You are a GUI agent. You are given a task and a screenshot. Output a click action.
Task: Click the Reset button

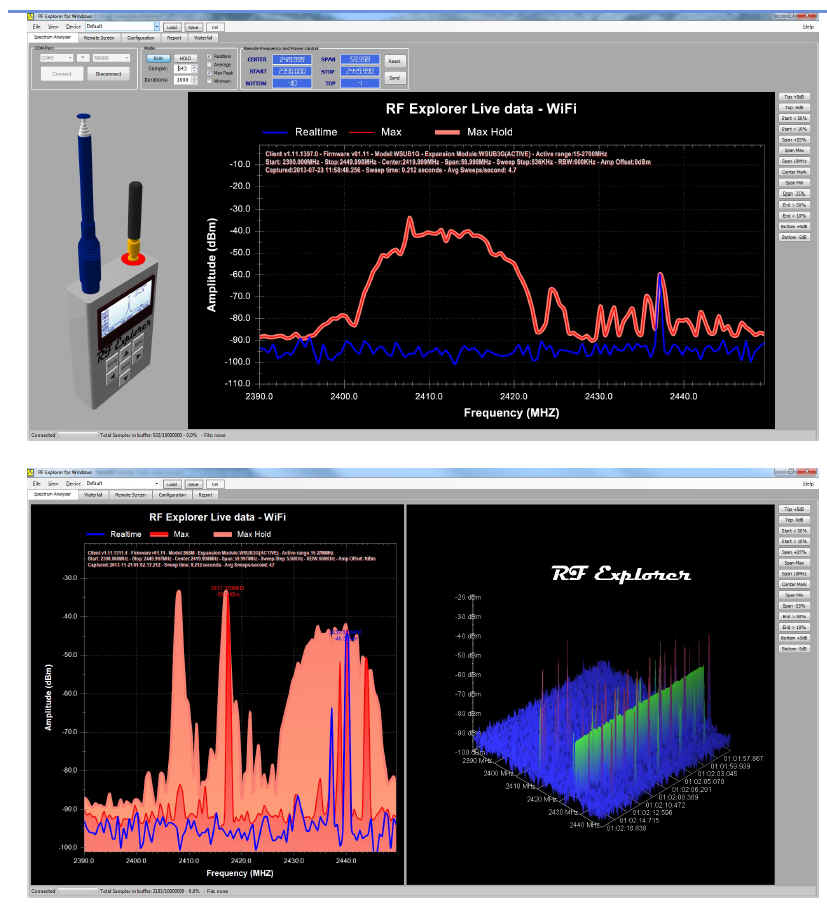(394, 61)
